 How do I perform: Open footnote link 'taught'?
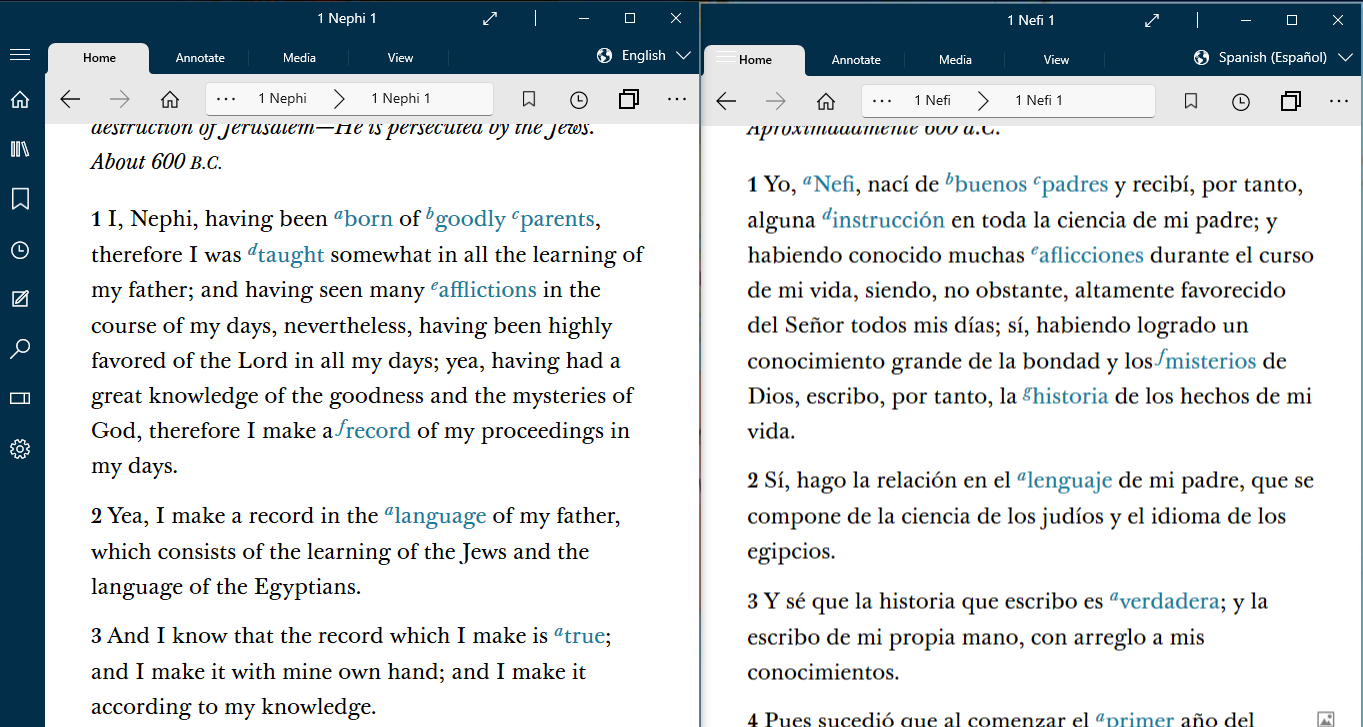click(285, 254)
